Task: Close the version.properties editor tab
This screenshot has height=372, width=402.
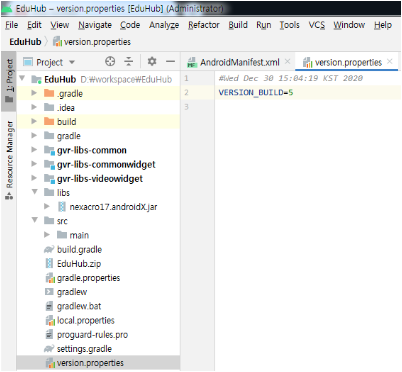Action: 390,61
